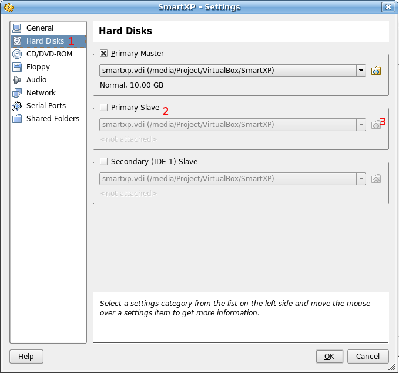Click the VirtualBox gear icon in title bar
This screenshot has height=373, width=399.
[9, 7]
